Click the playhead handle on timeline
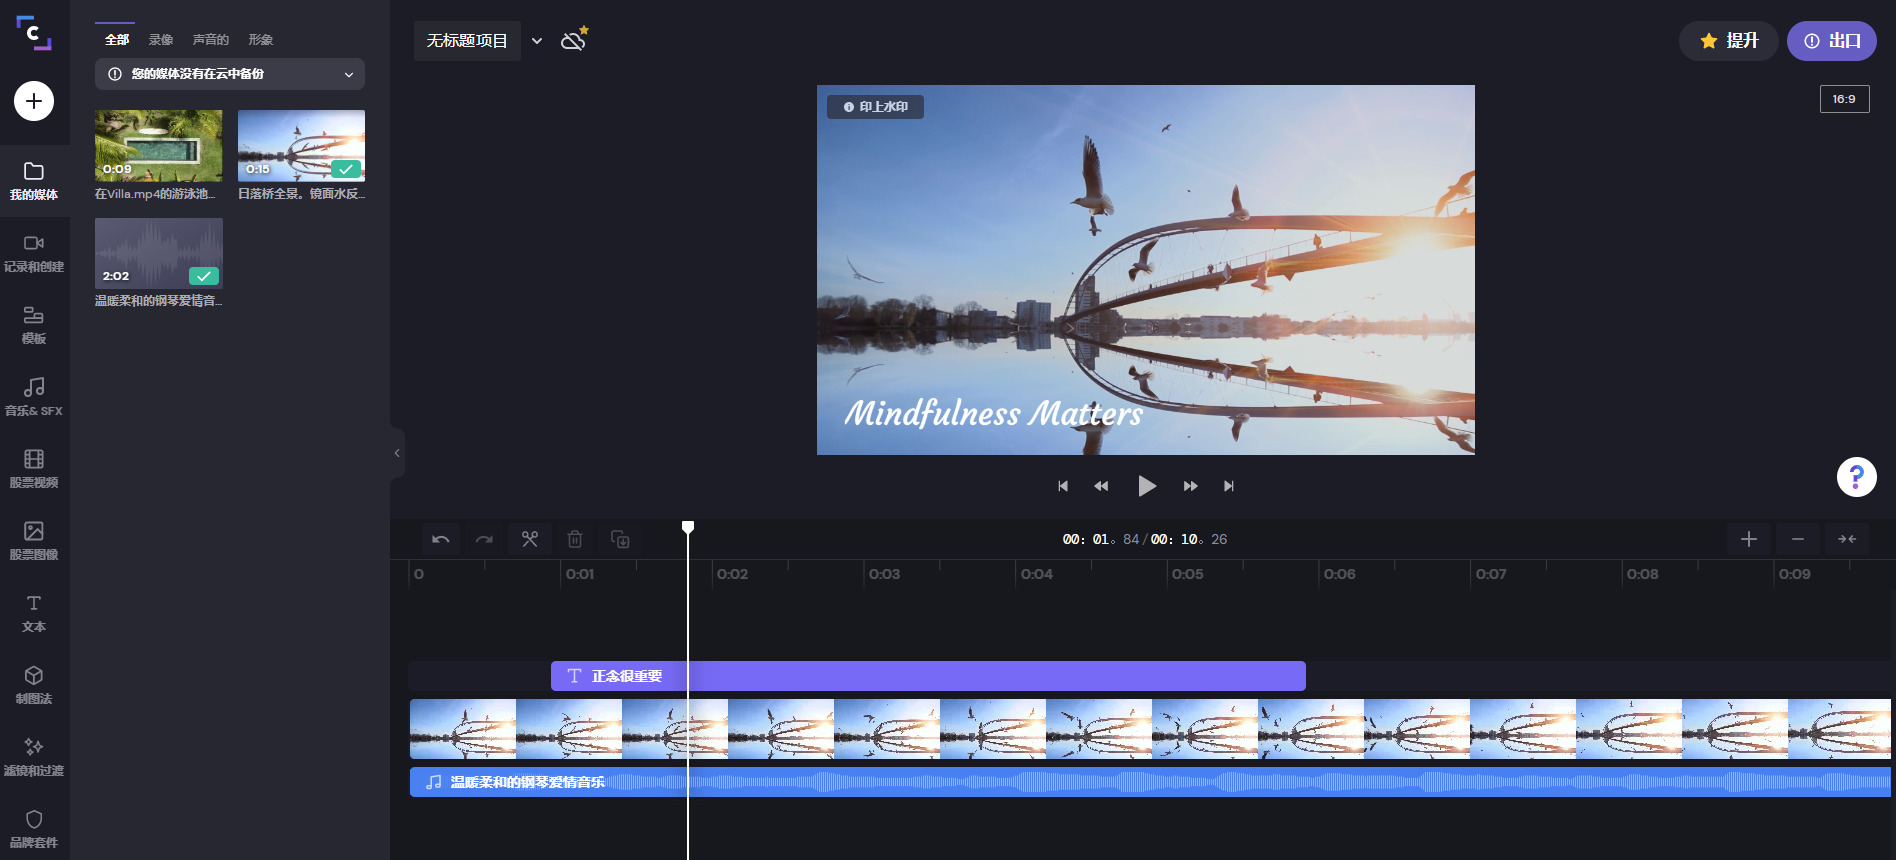The width and height of the screenshot is (1896, 860). pyautogui.click(x=688, y=527)
